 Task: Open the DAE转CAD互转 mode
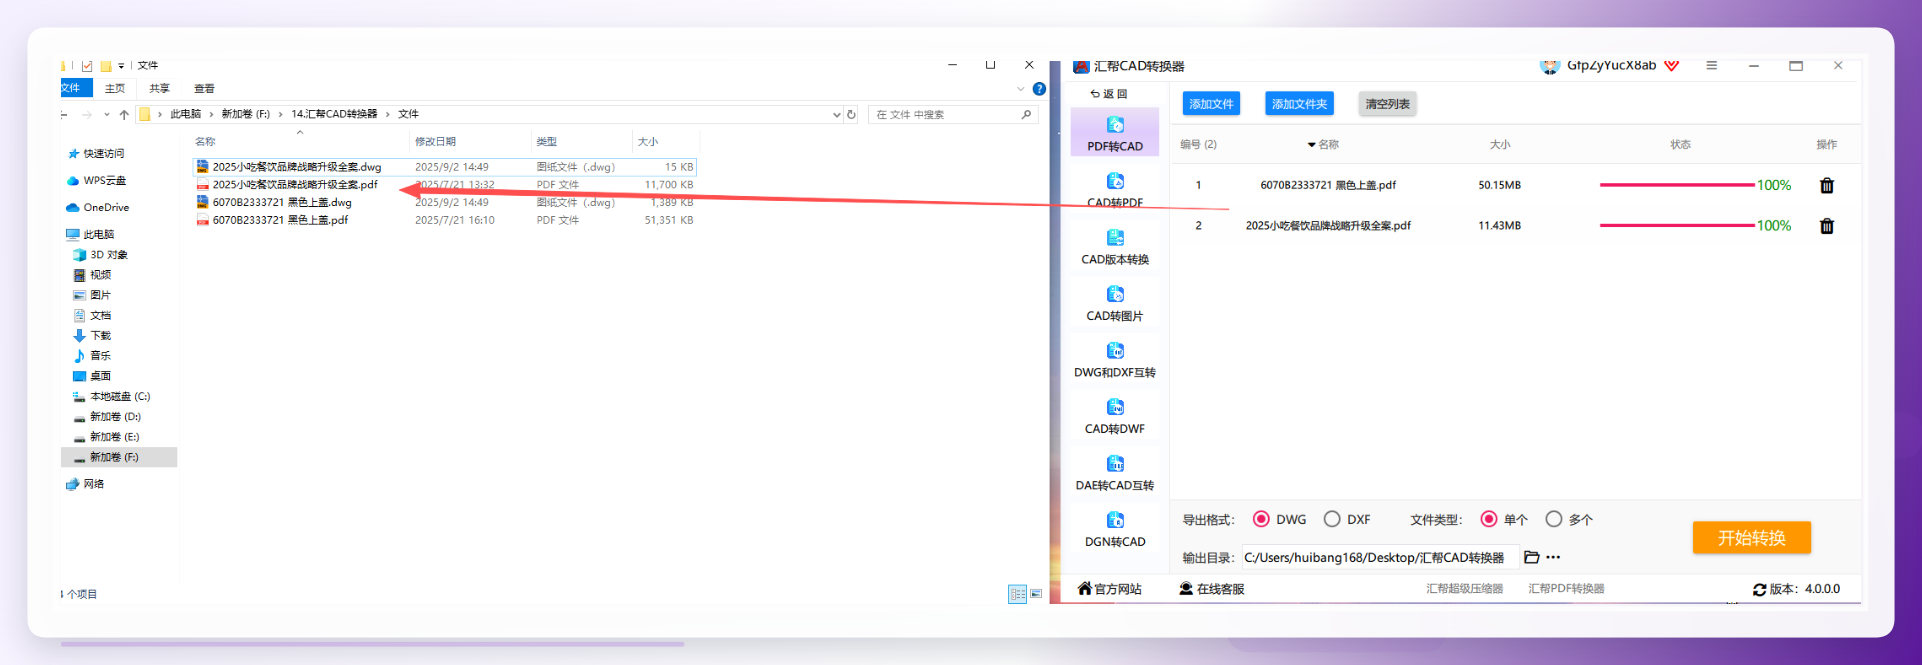1114,473
